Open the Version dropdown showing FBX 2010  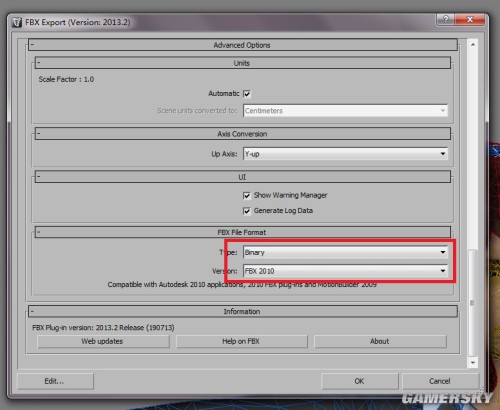[345, 271]
